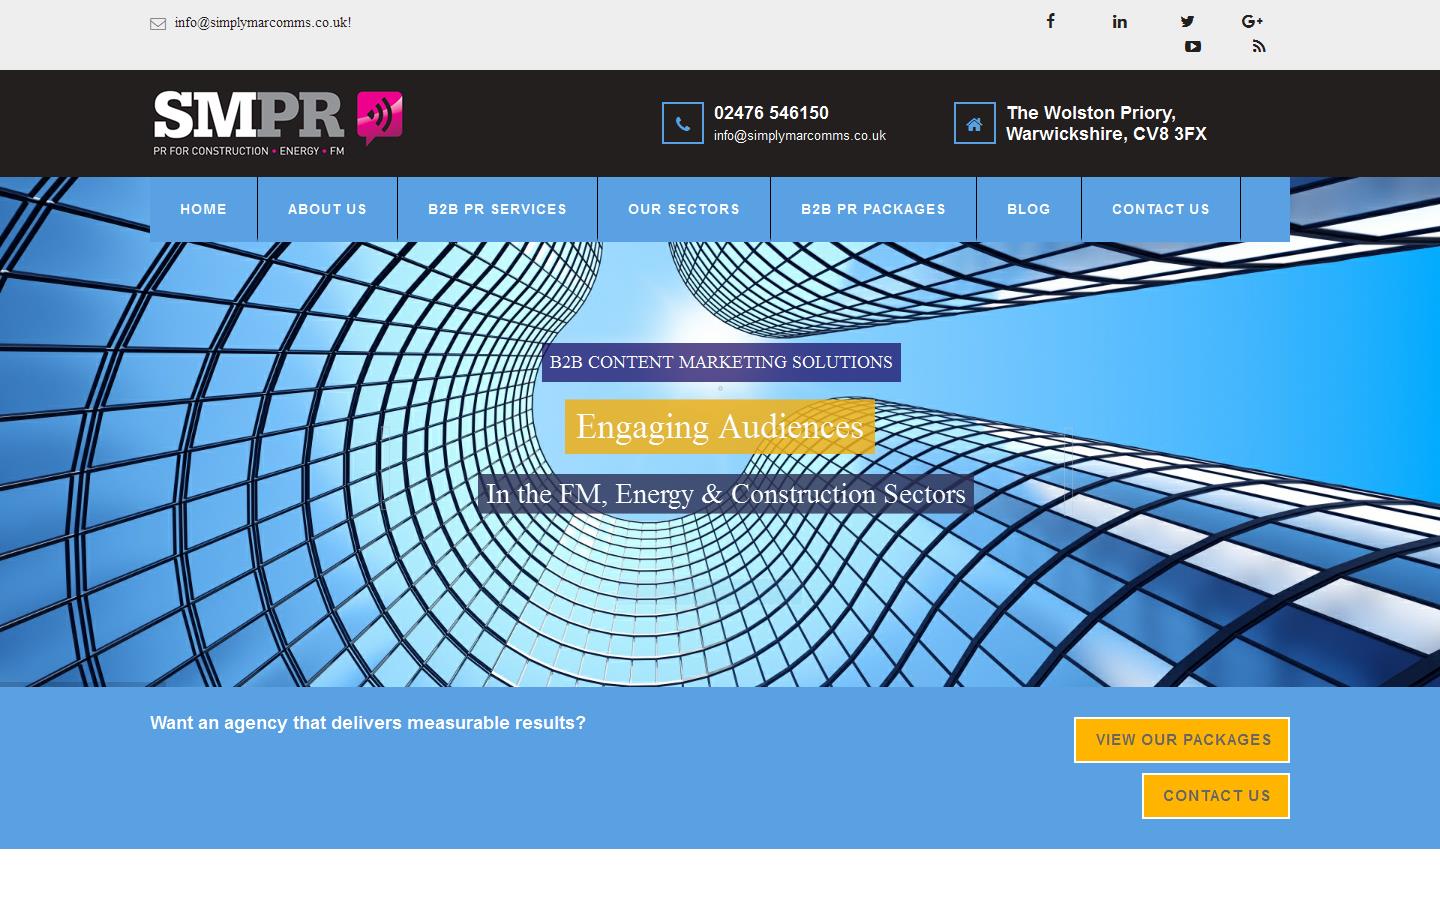Click the LinkedIn icon
This screenshot has height=900, width=1440.
pos(1119,21)
